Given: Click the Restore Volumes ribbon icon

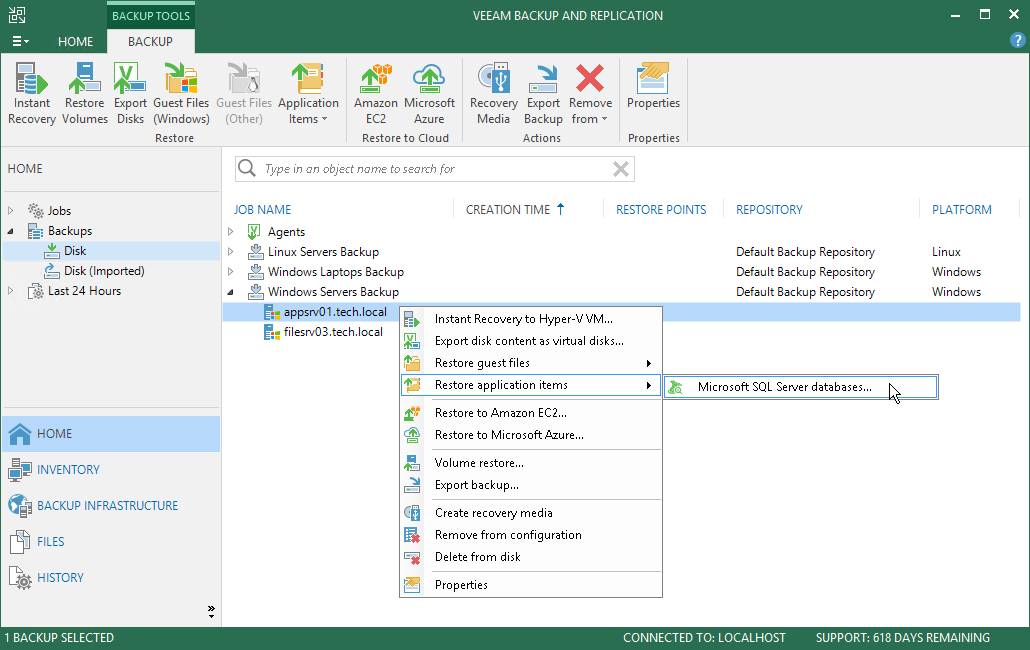Looking at the screenshot, I should point(85,93).
